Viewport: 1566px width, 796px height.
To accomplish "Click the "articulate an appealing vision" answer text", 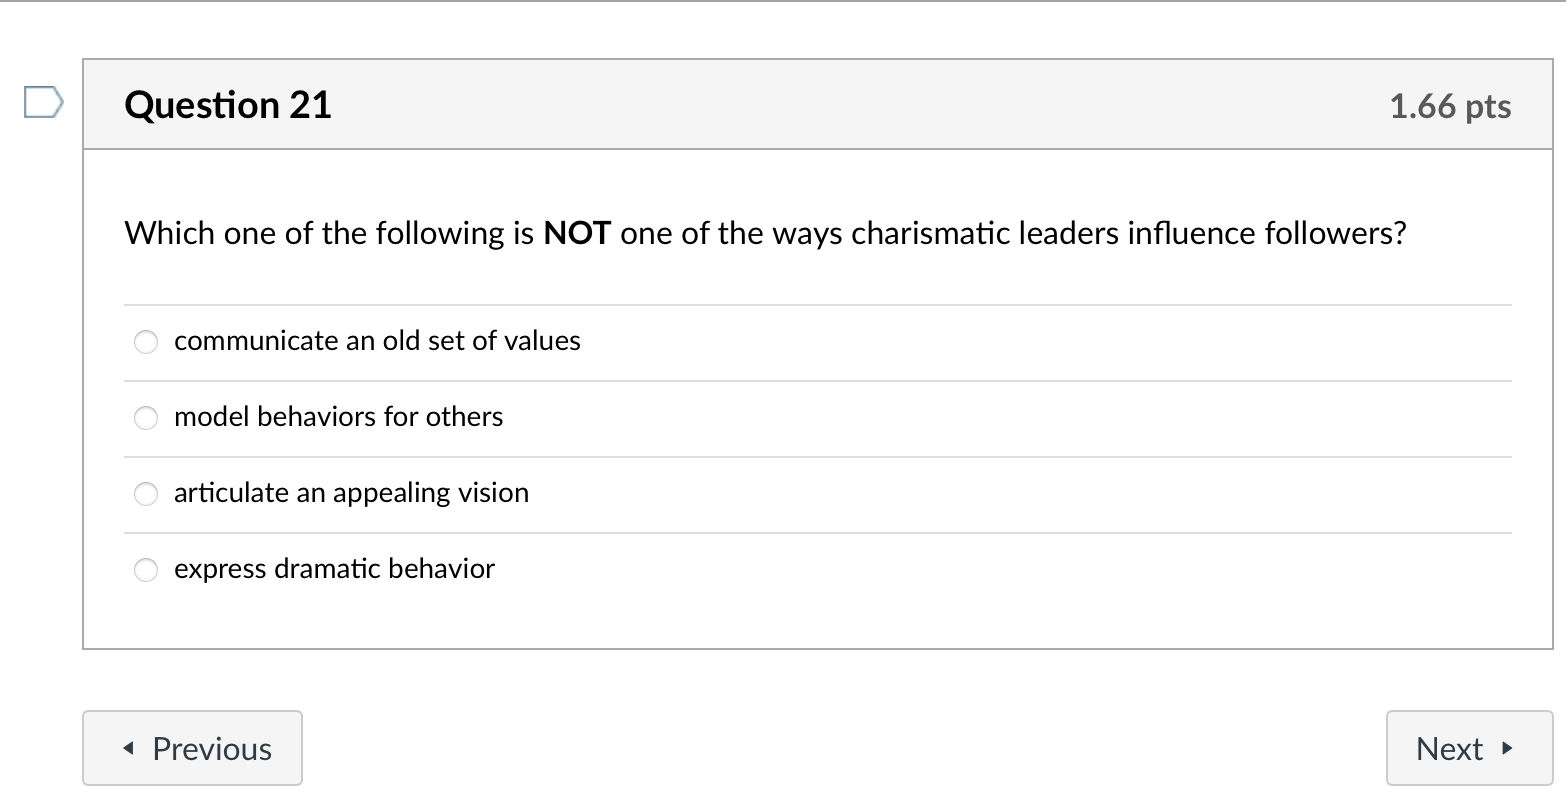I will [351, 493].
